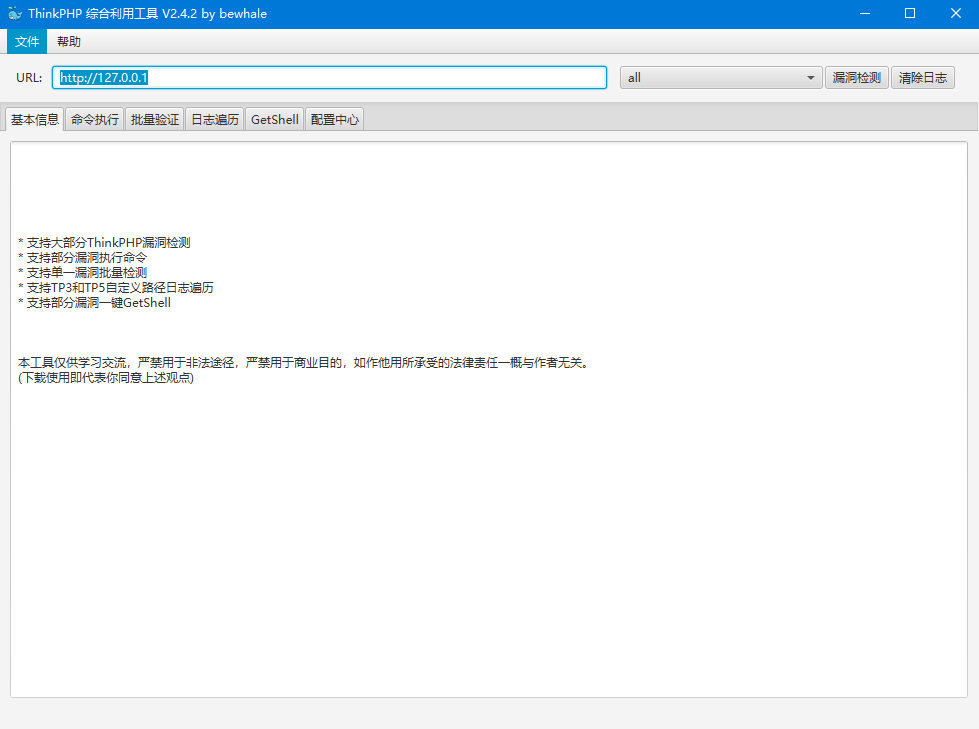The width and height of the screenshot is (979, 729).
Task: Switch to the 命令执行 tab
Action: click(93, 118)
